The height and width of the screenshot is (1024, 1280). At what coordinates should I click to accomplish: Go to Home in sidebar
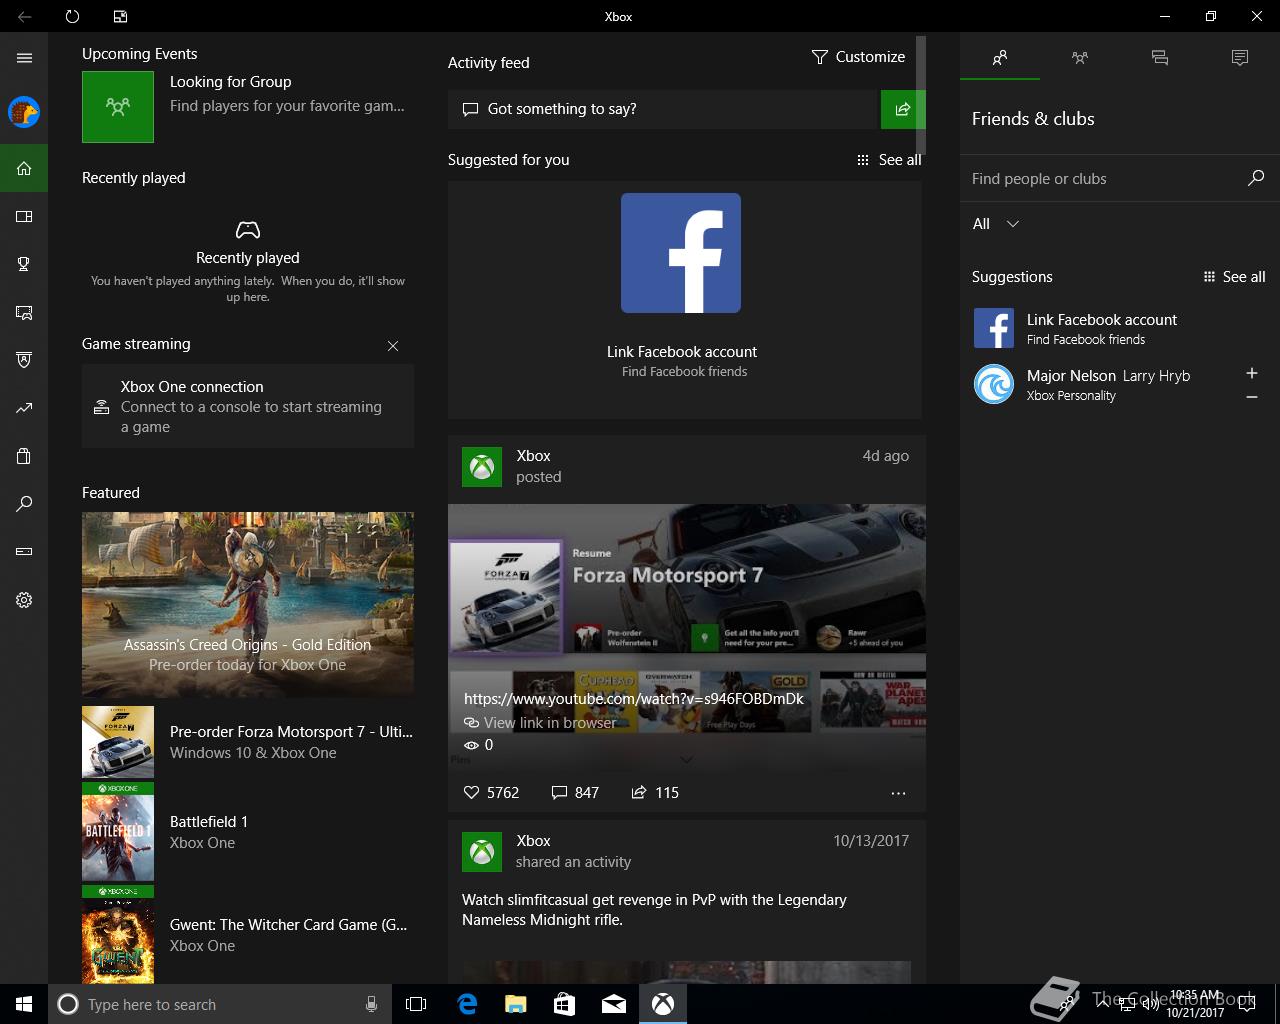[x=24, y=168]
